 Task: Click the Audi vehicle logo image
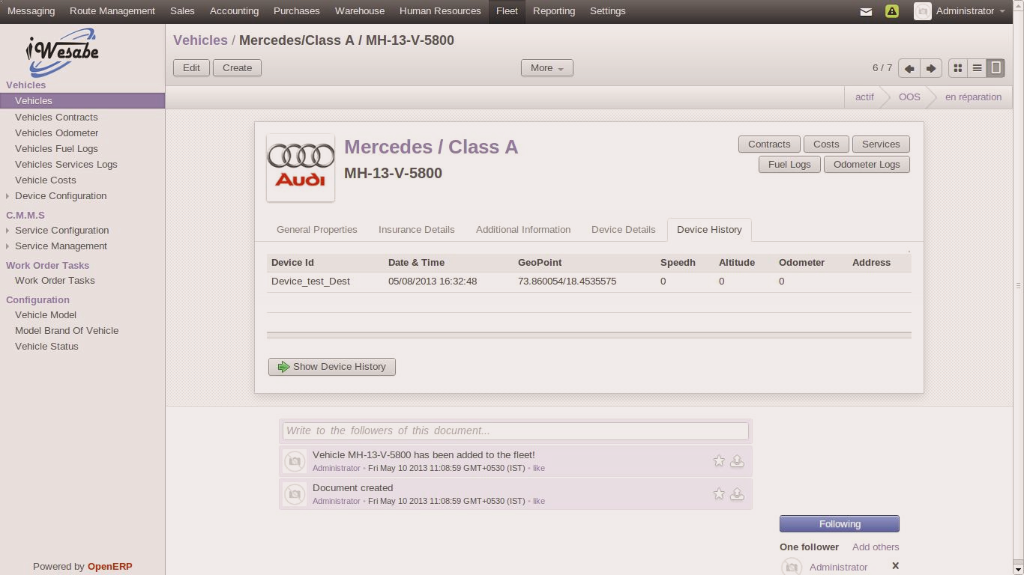(301, 167)
